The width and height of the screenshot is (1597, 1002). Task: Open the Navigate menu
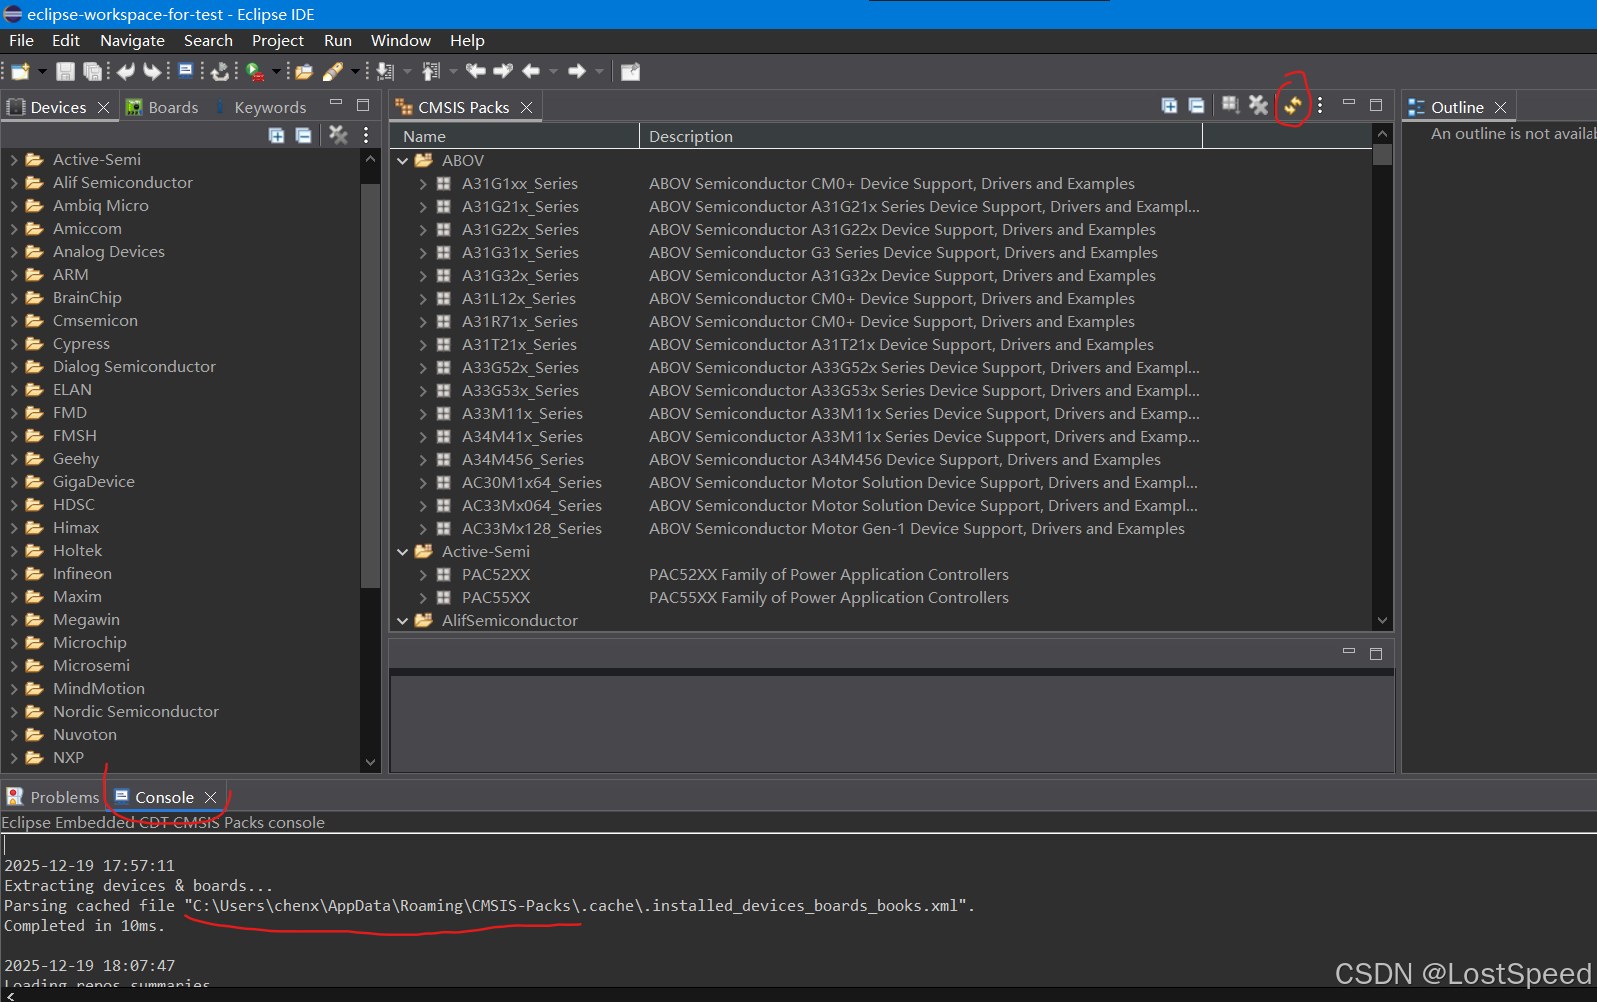(x=132, y=40)
